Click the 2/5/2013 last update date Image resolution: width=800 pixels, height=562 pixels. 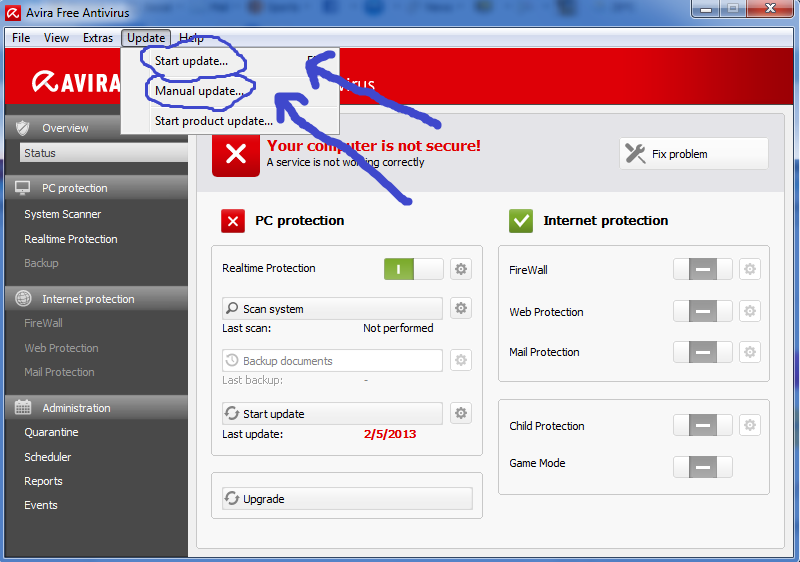pyautogui.click(x=390, y=434)
